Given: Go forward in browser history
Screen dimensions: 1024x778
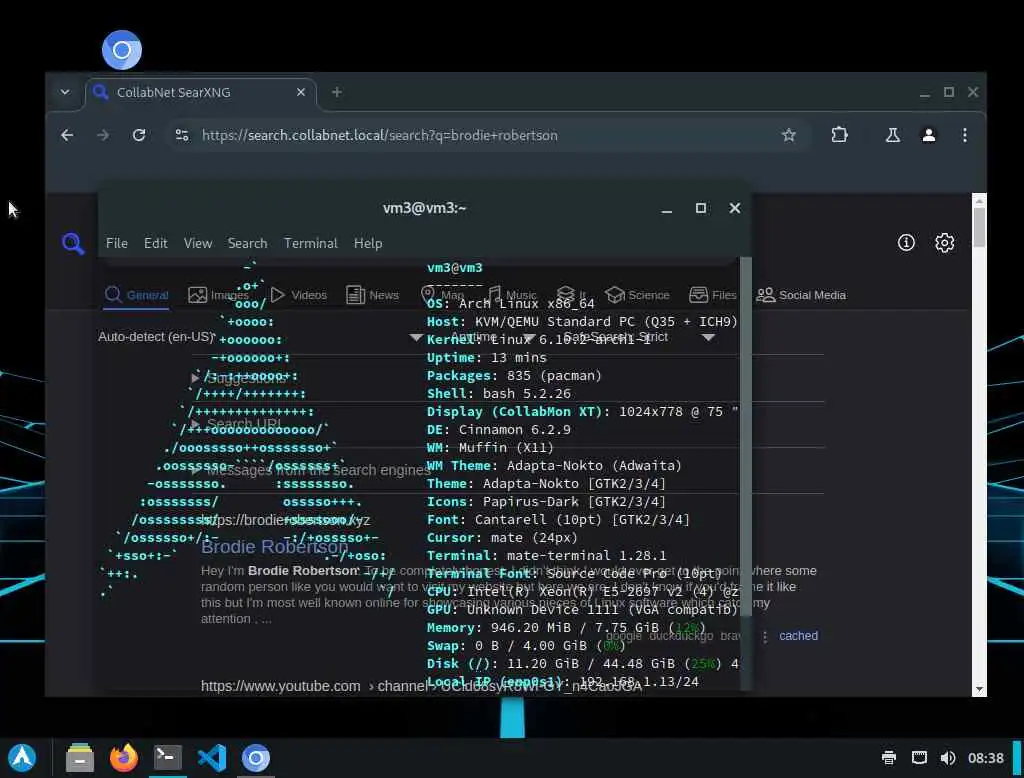Looking at the screenshot, I should [x=103, y=135].
